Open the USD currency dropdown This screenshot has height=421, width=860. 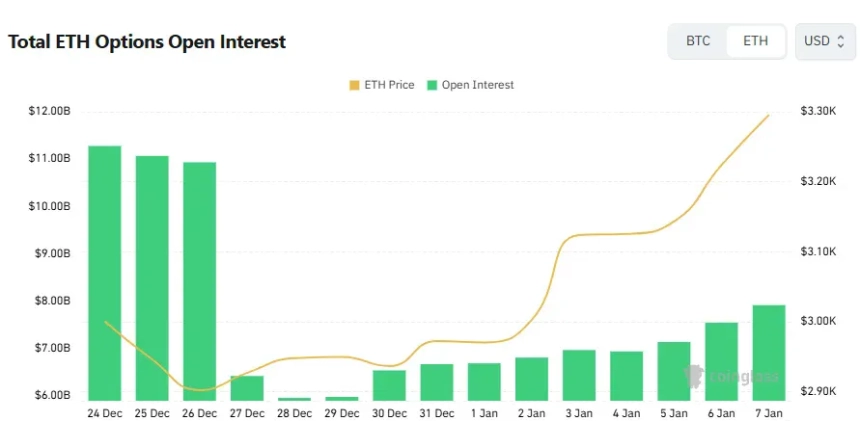825,41
